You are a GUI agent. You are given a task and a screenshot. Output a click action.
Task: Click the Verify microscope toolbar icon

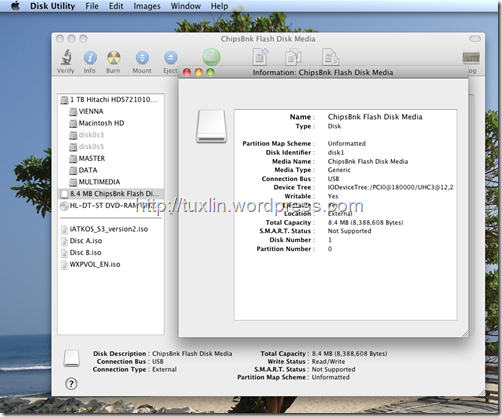(66, 57)
